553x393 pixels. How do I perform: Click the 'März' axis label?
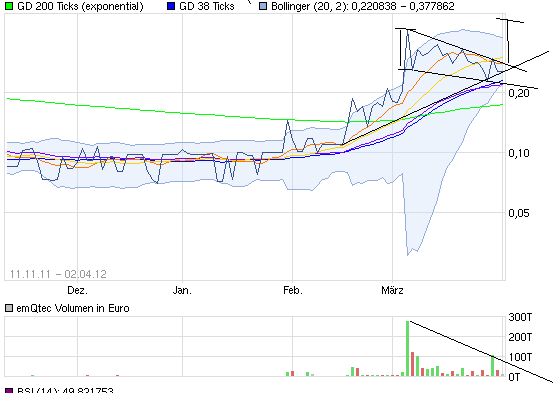click(393, 290)
